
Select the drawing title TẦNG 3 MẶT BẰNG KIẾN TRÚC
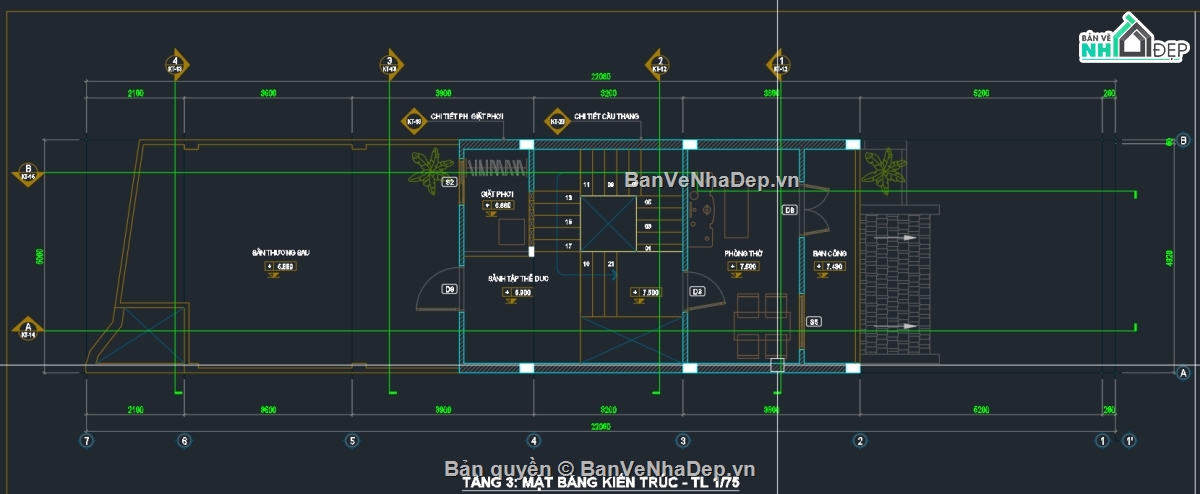[x=600, y=482]
